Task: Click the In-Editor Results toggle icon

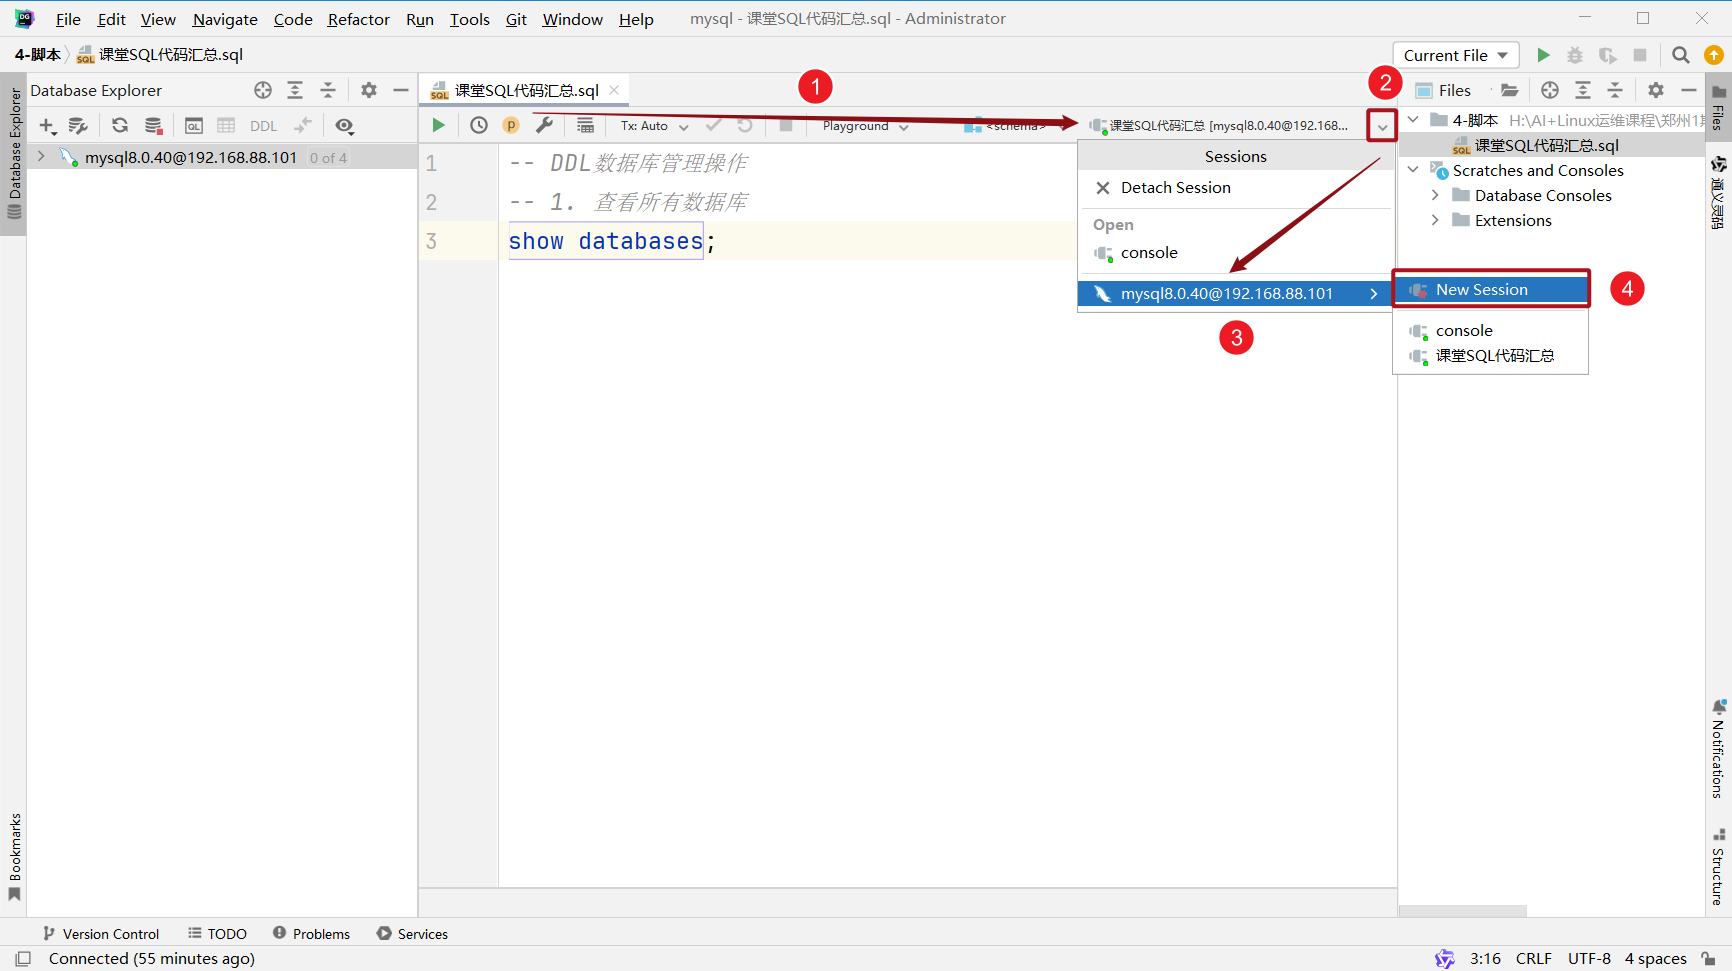Action: click(585, 125)
